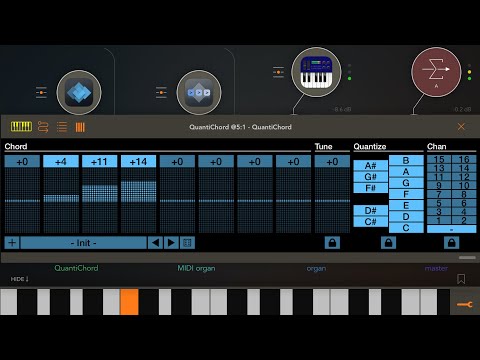Select MIDI channel 2

pos(464,220)
